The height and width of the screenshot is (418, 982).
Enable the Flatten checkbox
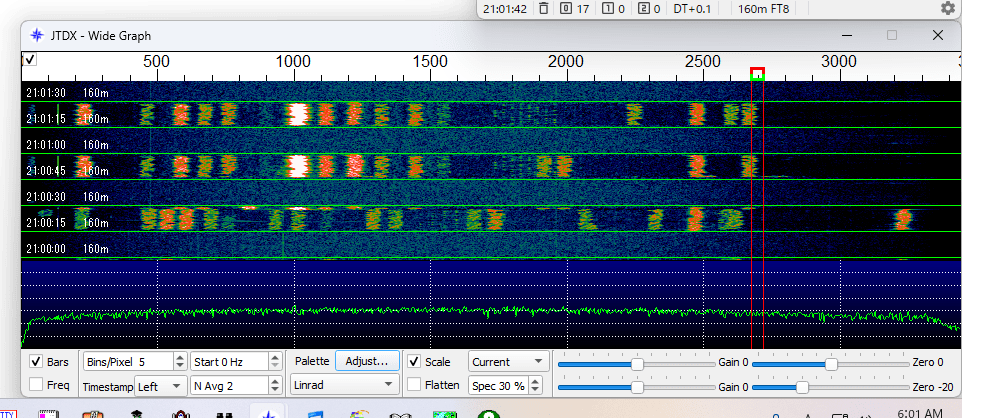(414, 385)
